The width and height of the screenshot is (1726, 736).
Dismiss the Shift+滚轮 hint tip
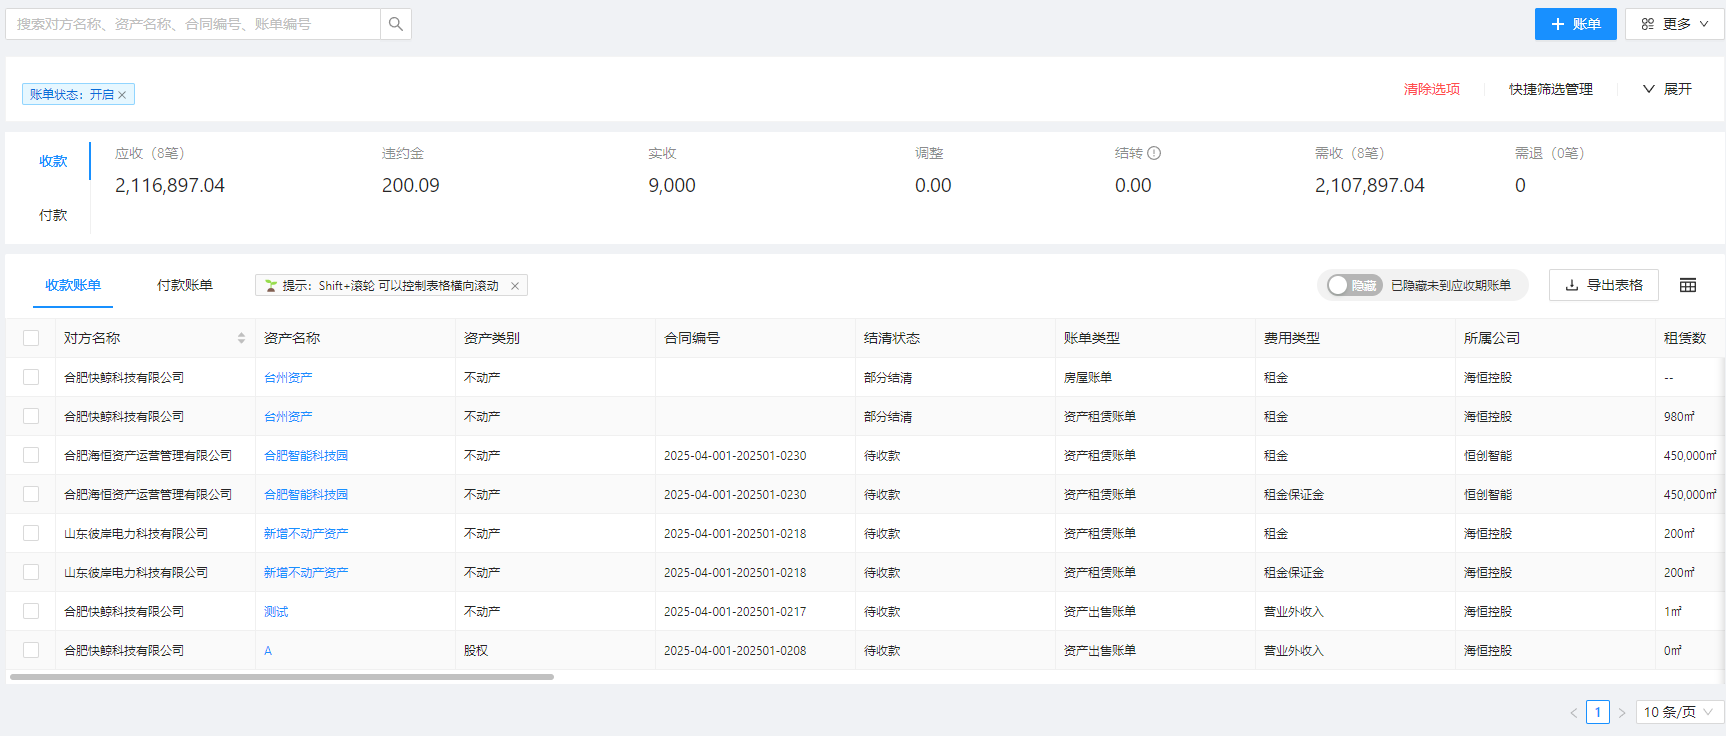pos(515,286)
